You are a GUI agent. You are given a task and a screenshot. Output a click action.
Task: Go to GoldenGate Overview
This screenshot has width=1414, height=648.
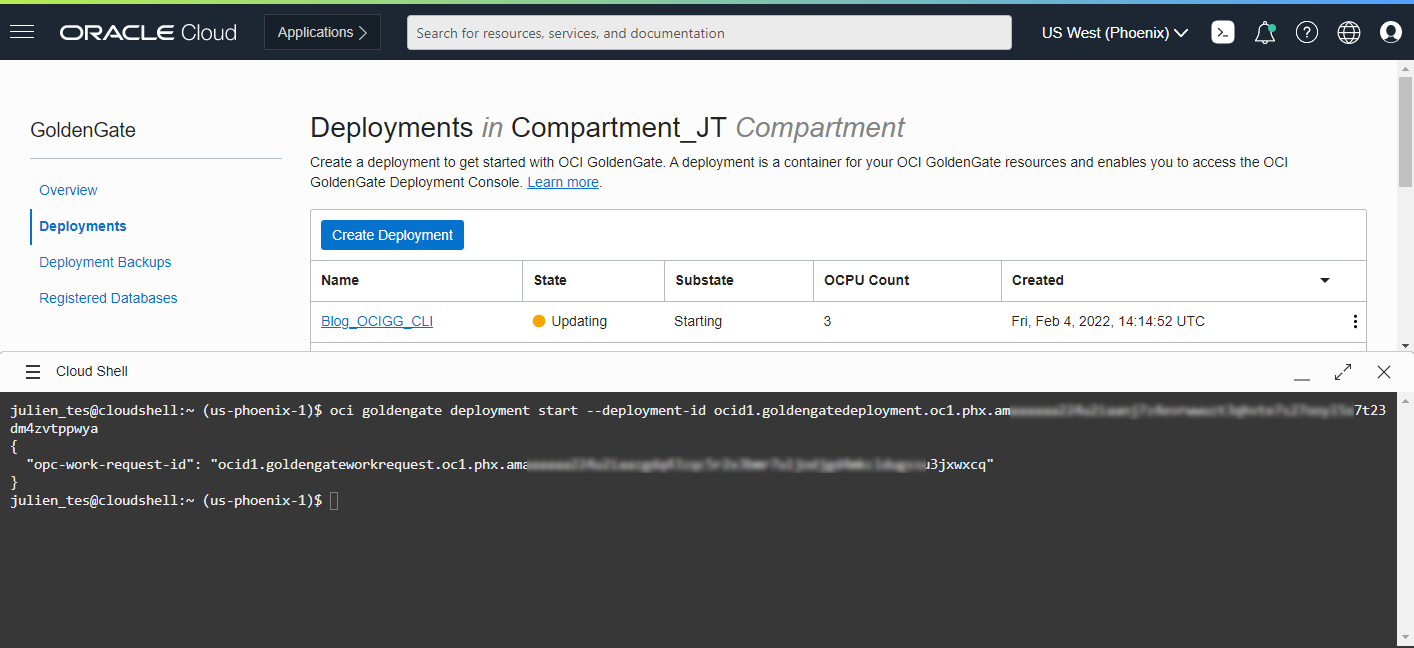point(68,190)
